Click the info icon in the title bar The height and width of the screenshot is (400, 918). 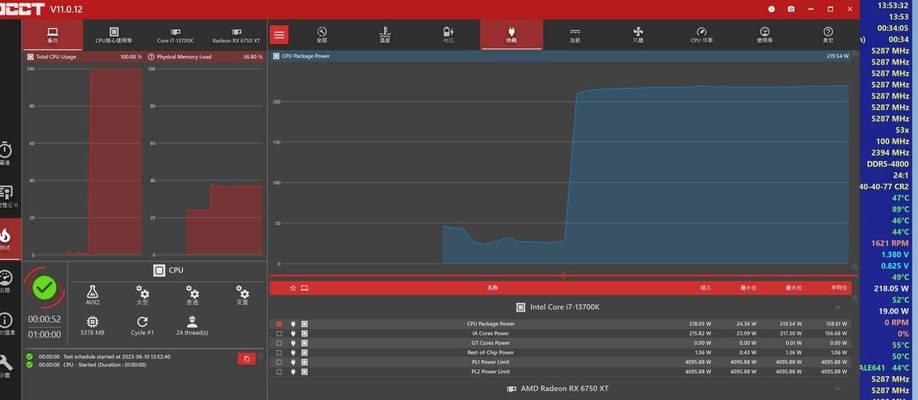coord(771,9)
